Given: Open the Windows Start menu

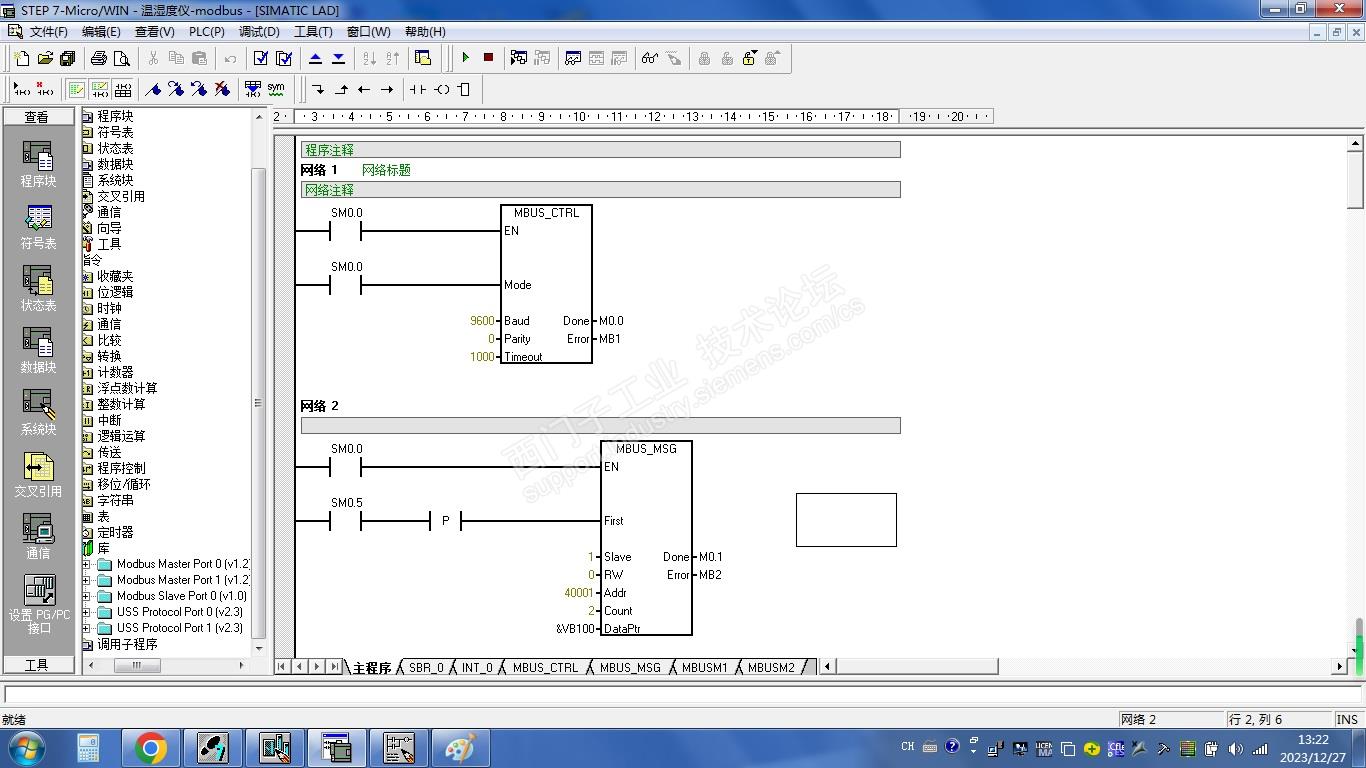Looking at the screenshot, I should point(26,748).
